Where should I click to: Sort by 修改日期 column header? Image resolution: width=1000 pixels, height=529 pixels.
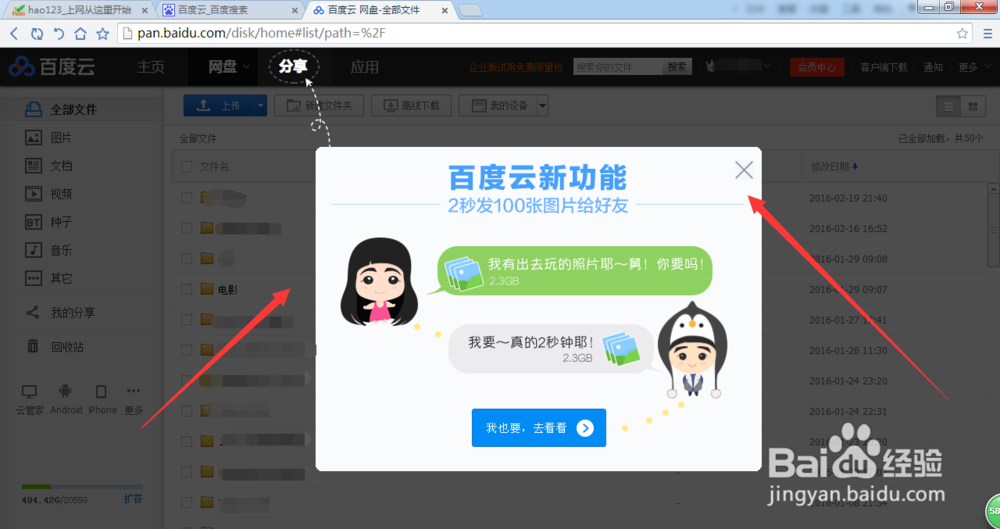tap(834, 167)
